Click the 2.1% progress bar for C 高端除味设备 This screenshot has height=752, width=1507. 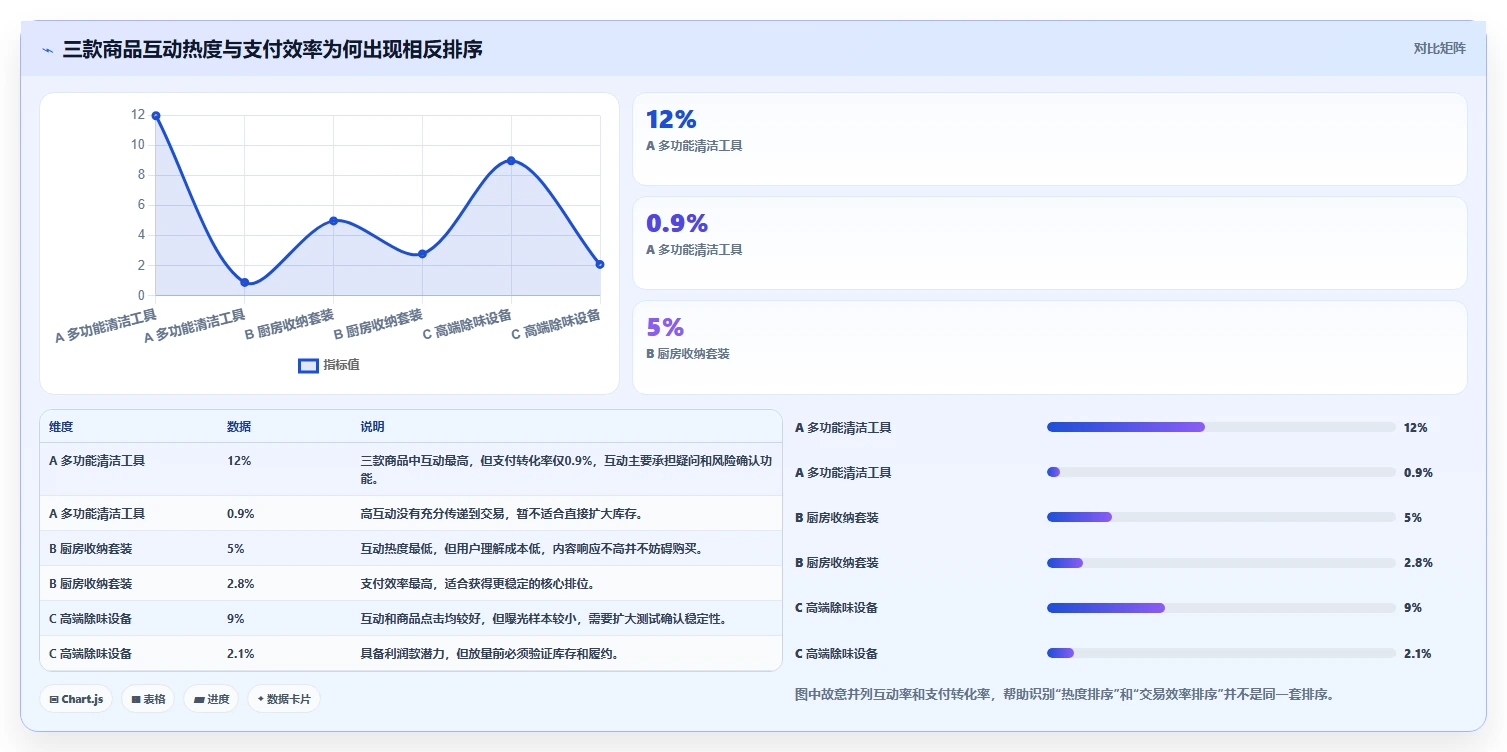pos(1221,653)
